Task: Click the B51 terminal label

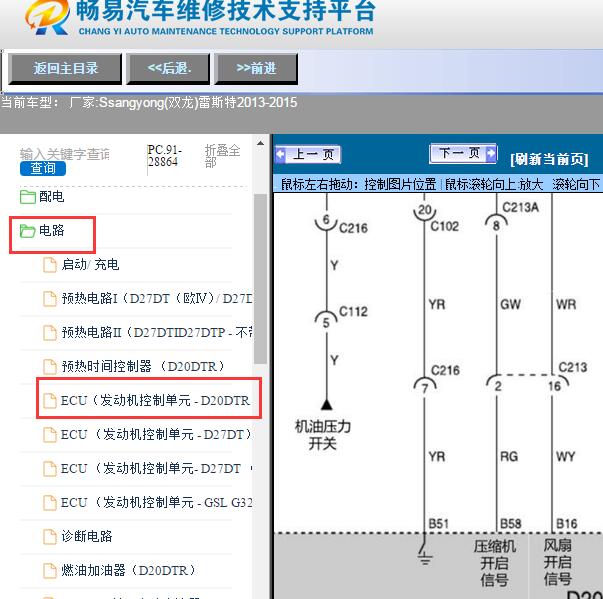Action: click(438, 524)
